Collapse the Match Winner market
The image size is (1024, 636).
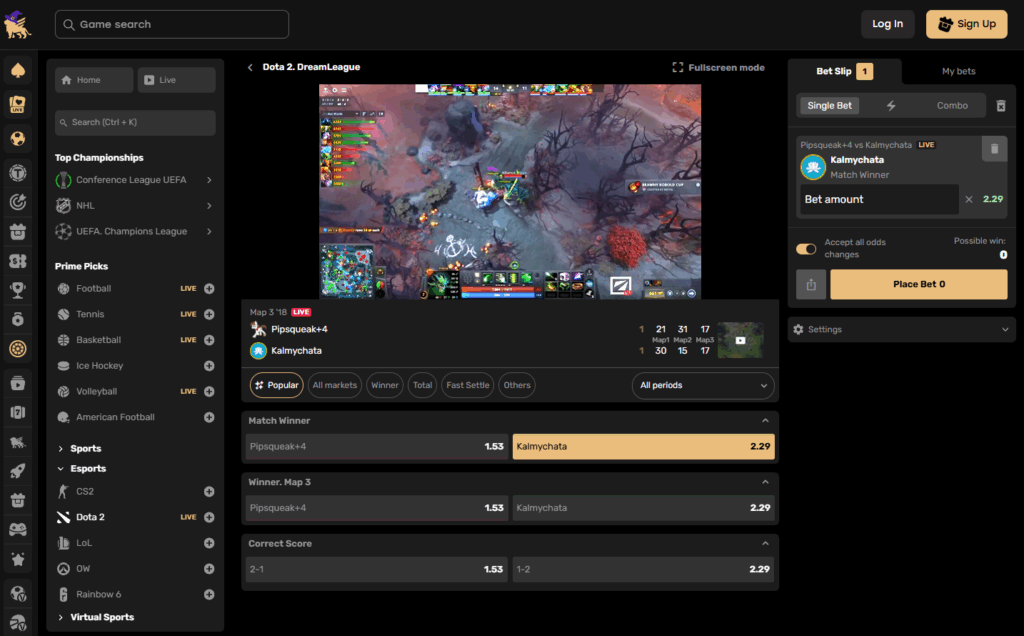coord(765,421)
